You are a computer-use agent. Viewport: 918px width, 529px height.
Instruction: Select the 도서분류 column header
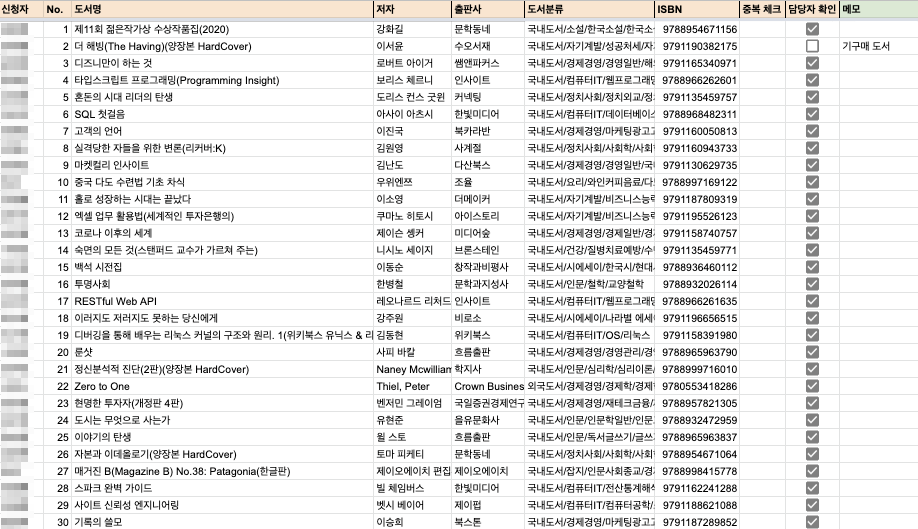click(590, 9)
